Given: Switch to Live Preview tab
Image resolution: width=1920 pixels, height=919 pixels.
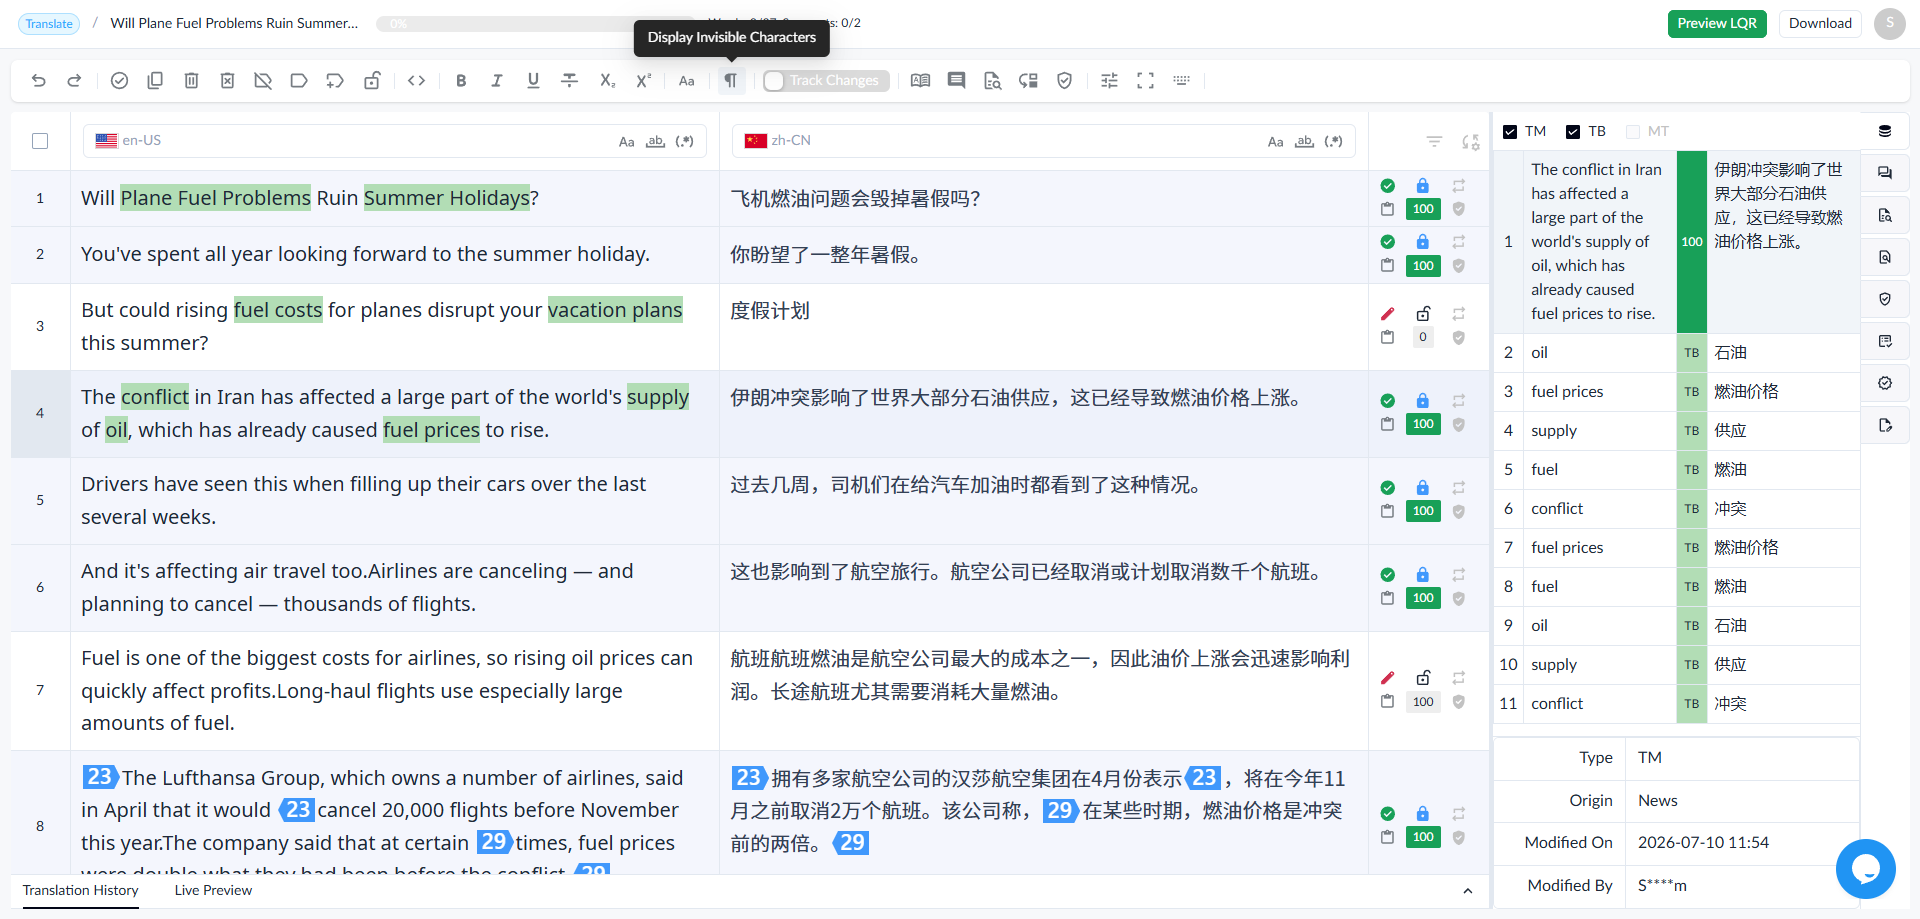Looking at the screenshot, I should point(213,890).
